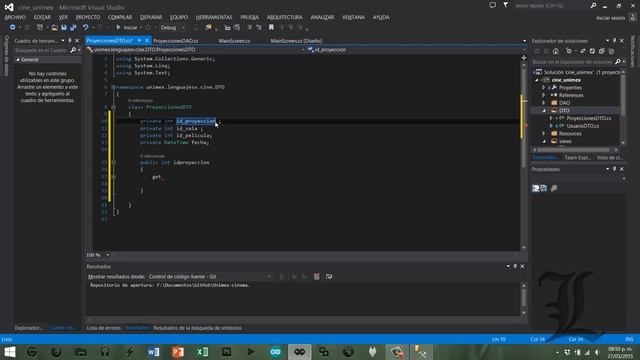Click the Undo toolbar icon
This screenshot has width=640, height=360.
click(85, 27)
